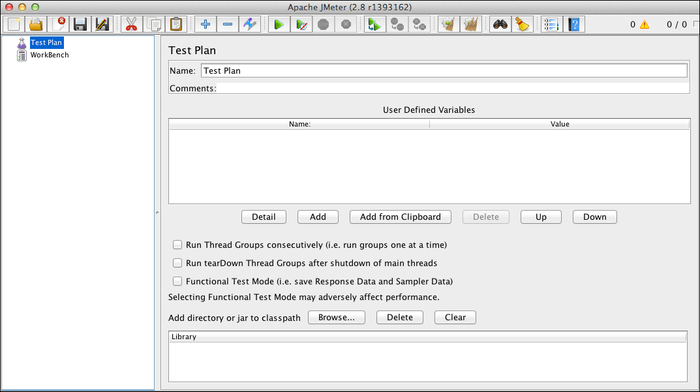Image resolution: width=700 pixels, height=392 pixels.
Task: Expand all nodes with the blue plus icon
Action: pyautogui.click(x=205, y=25)
